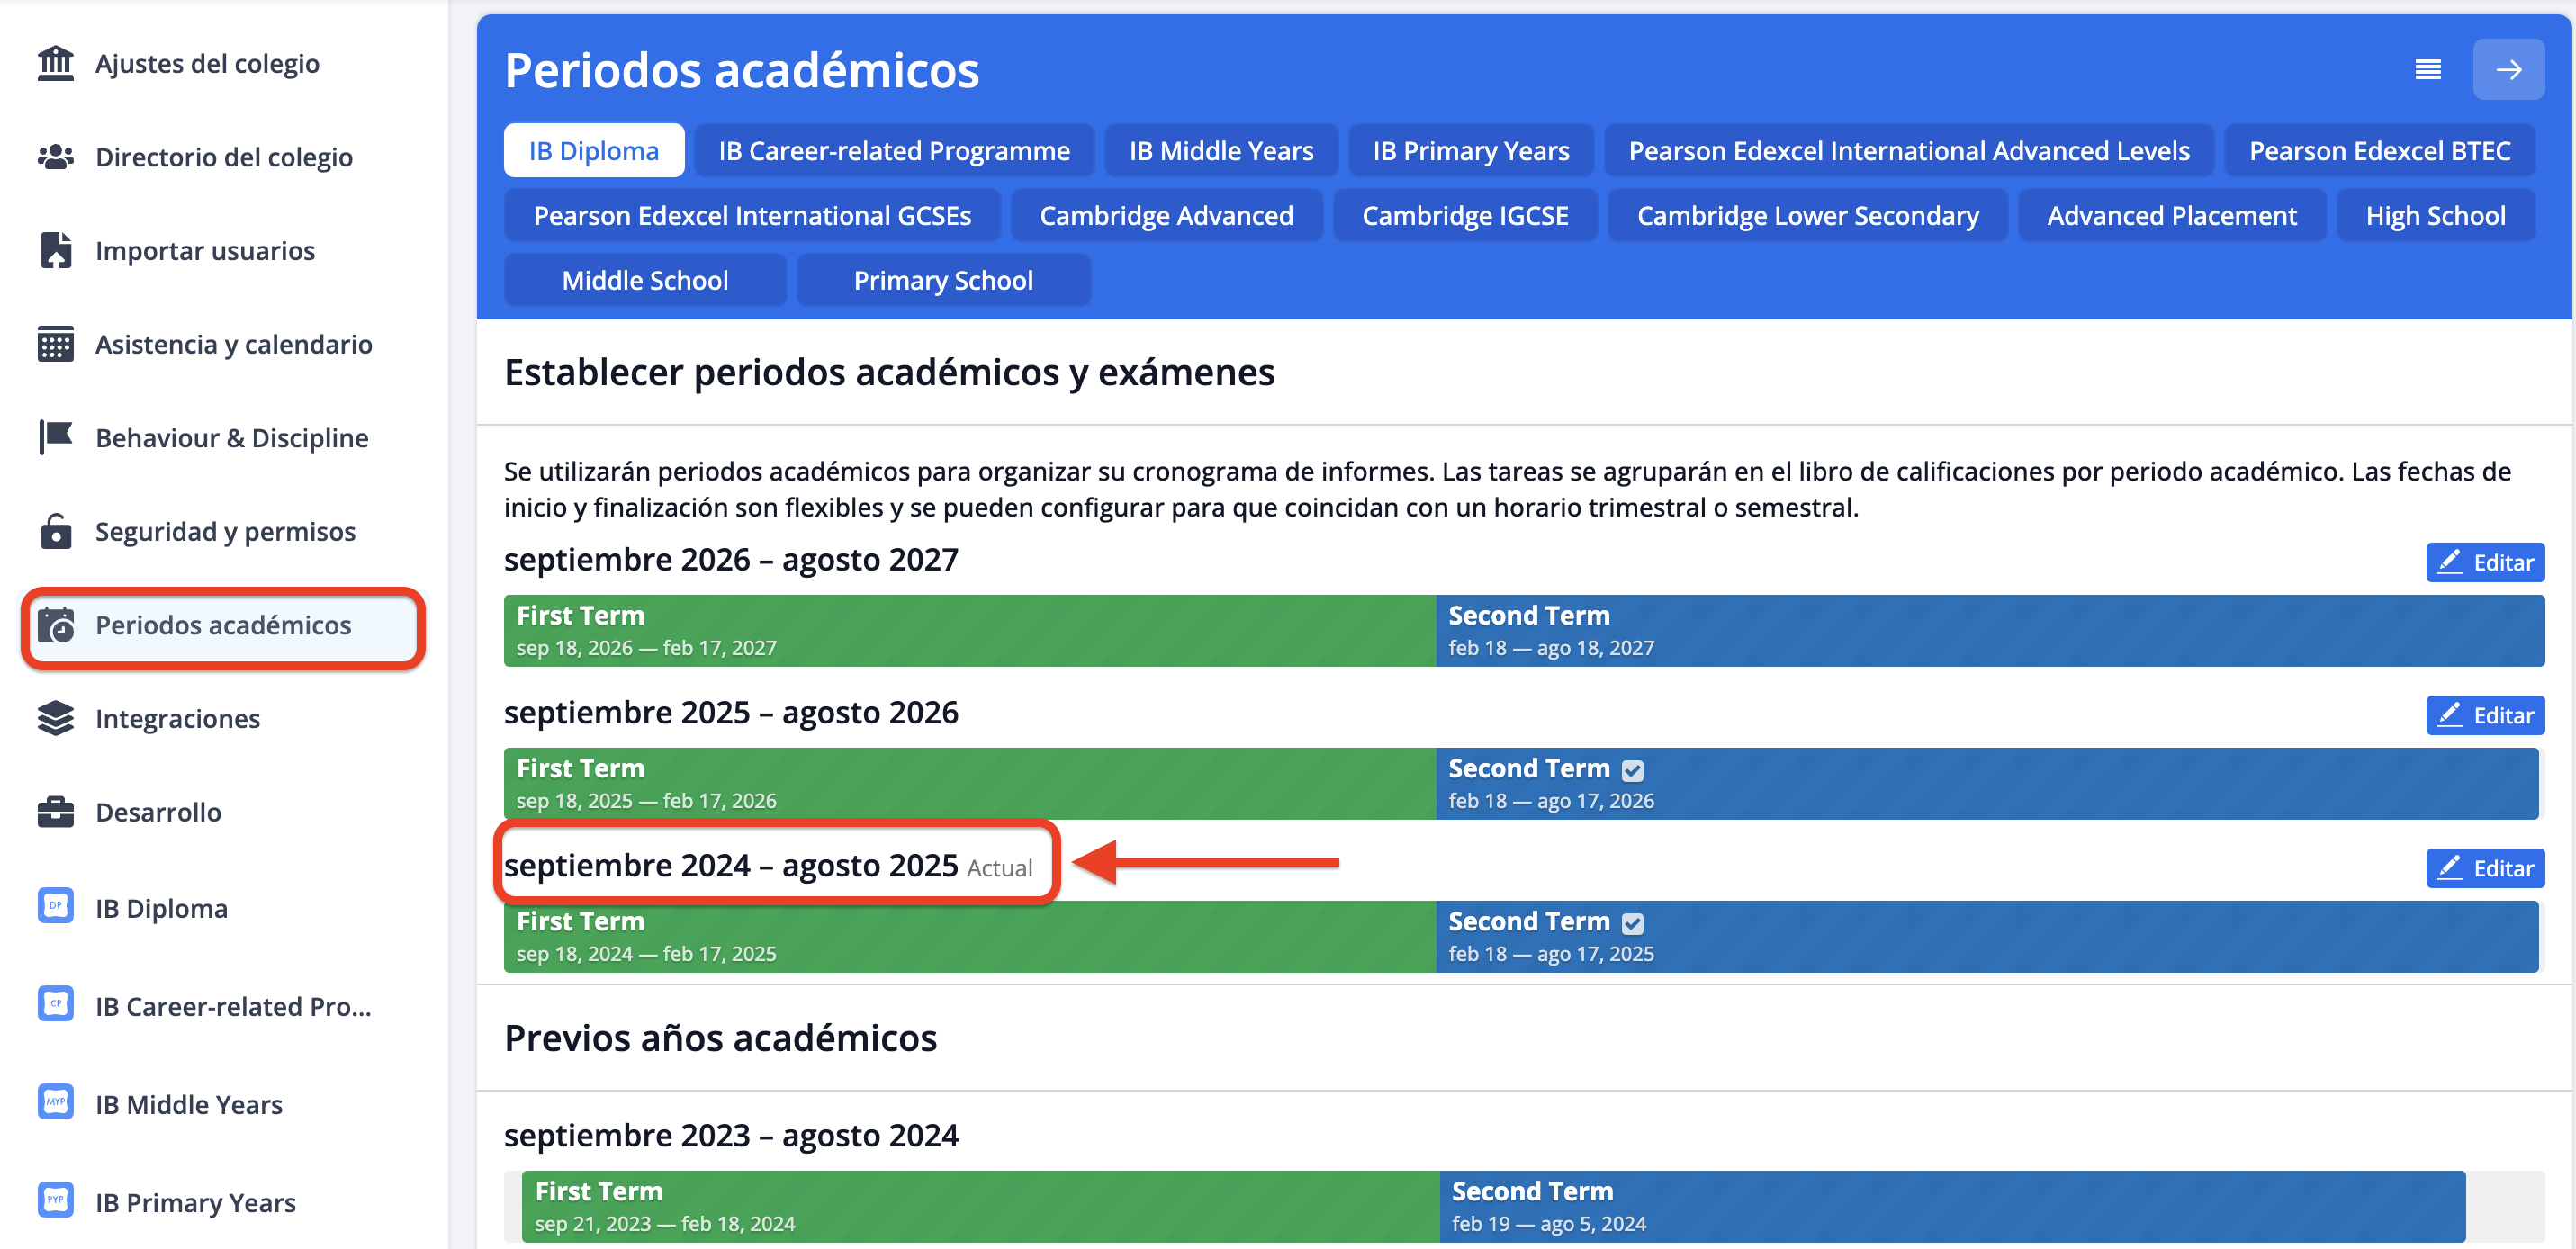Click the Integraciones layers icon
Viewport: 2576px width, 1249px height.
pyautogui.click(x=56, y=718)
